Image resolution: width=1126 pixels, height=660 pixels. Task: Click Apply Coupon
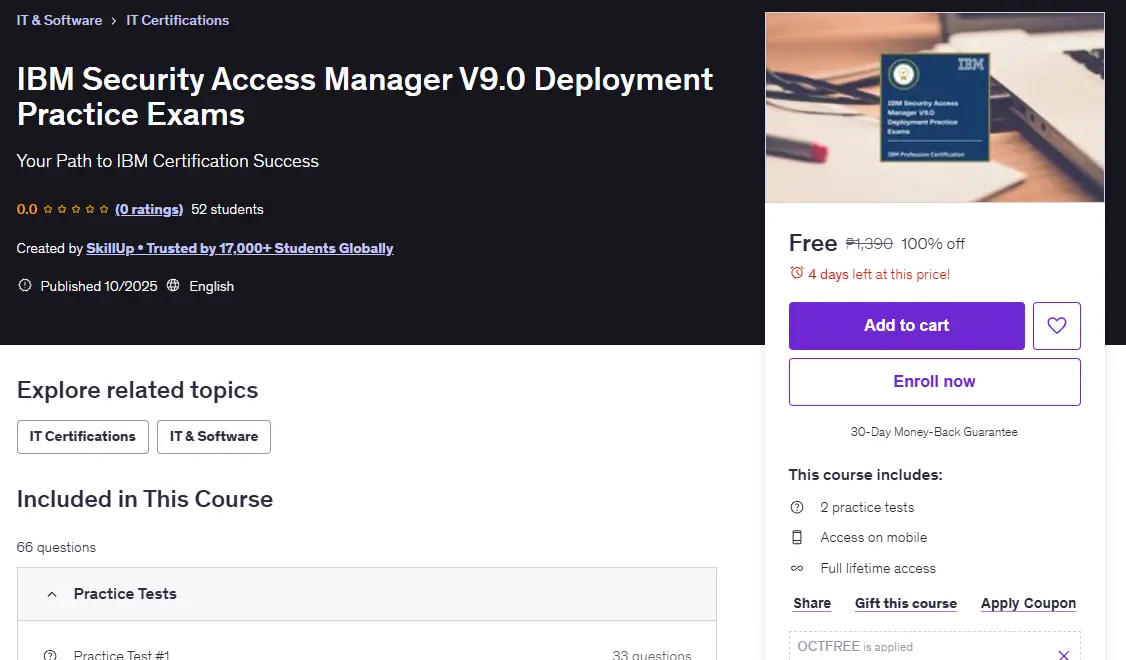(1028, 603)
